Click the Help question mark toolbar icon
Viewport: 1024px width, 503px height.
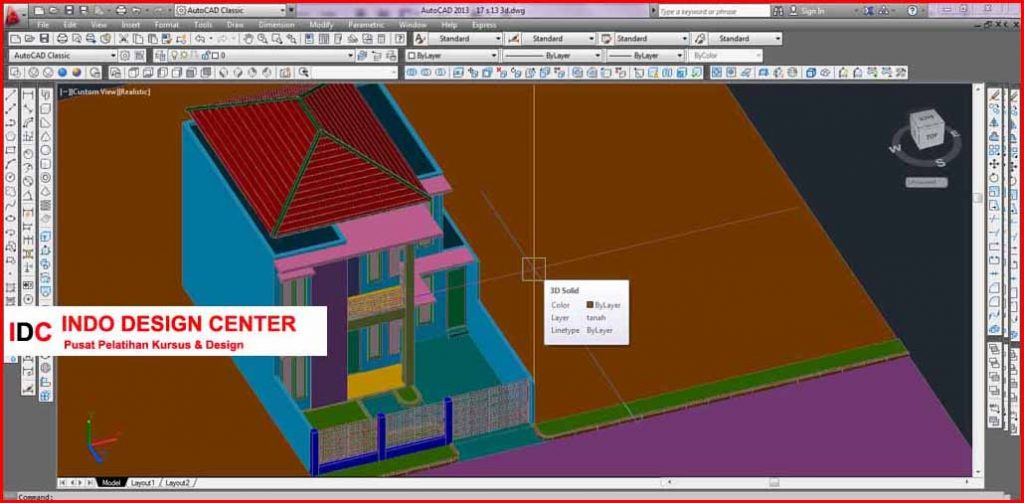click(399, 39)
